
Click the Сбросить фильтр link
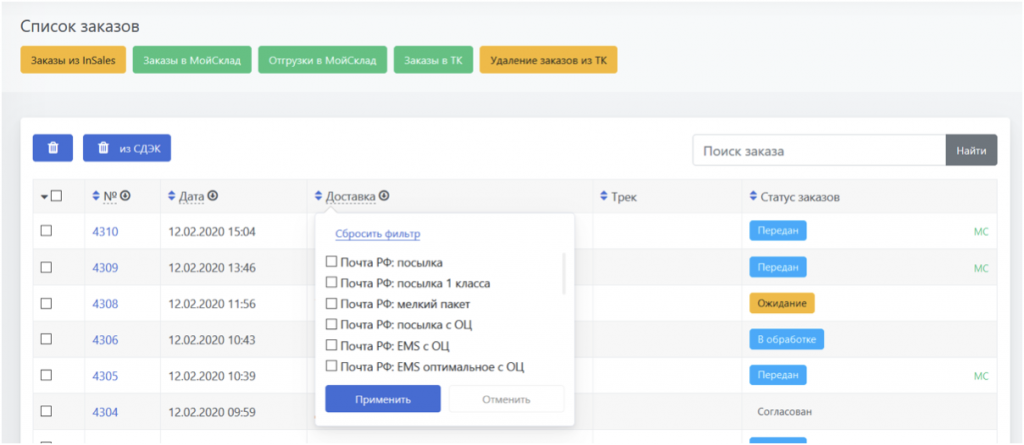pyautogui.click(x=377, y=234)
